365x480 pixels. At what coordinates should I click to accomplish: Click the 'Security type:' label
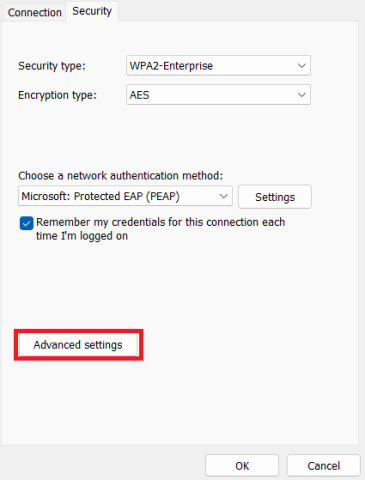[52, 66]
